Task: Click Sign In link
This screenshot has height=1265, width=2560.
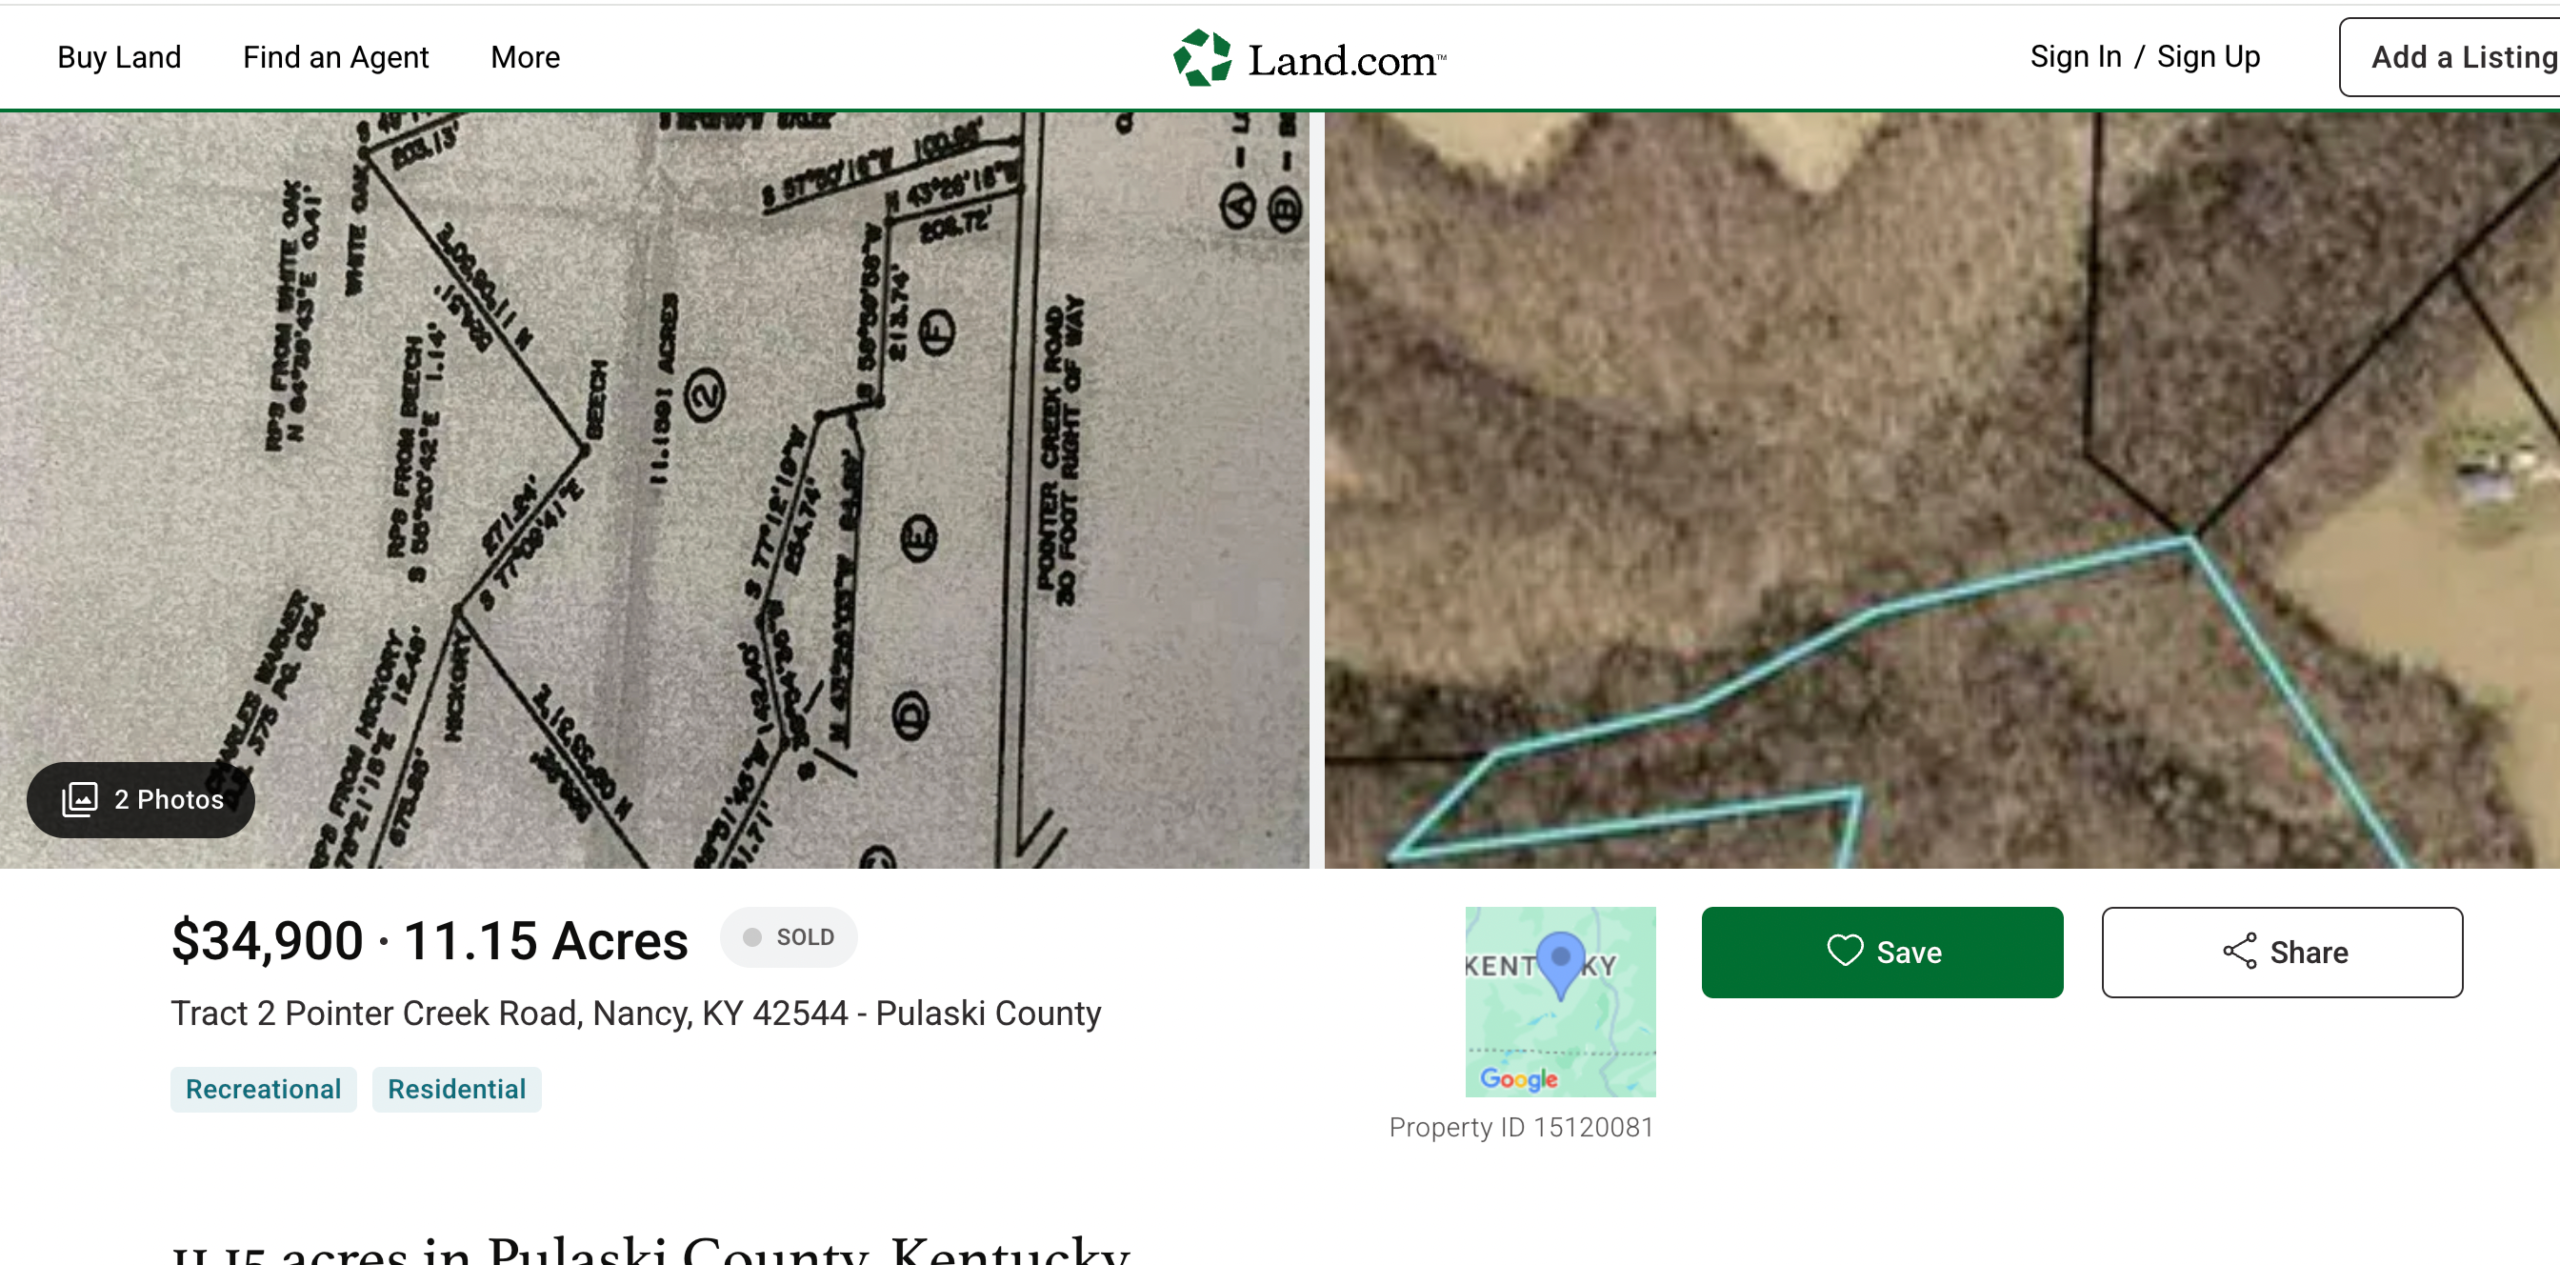Action: [2075, 57]
